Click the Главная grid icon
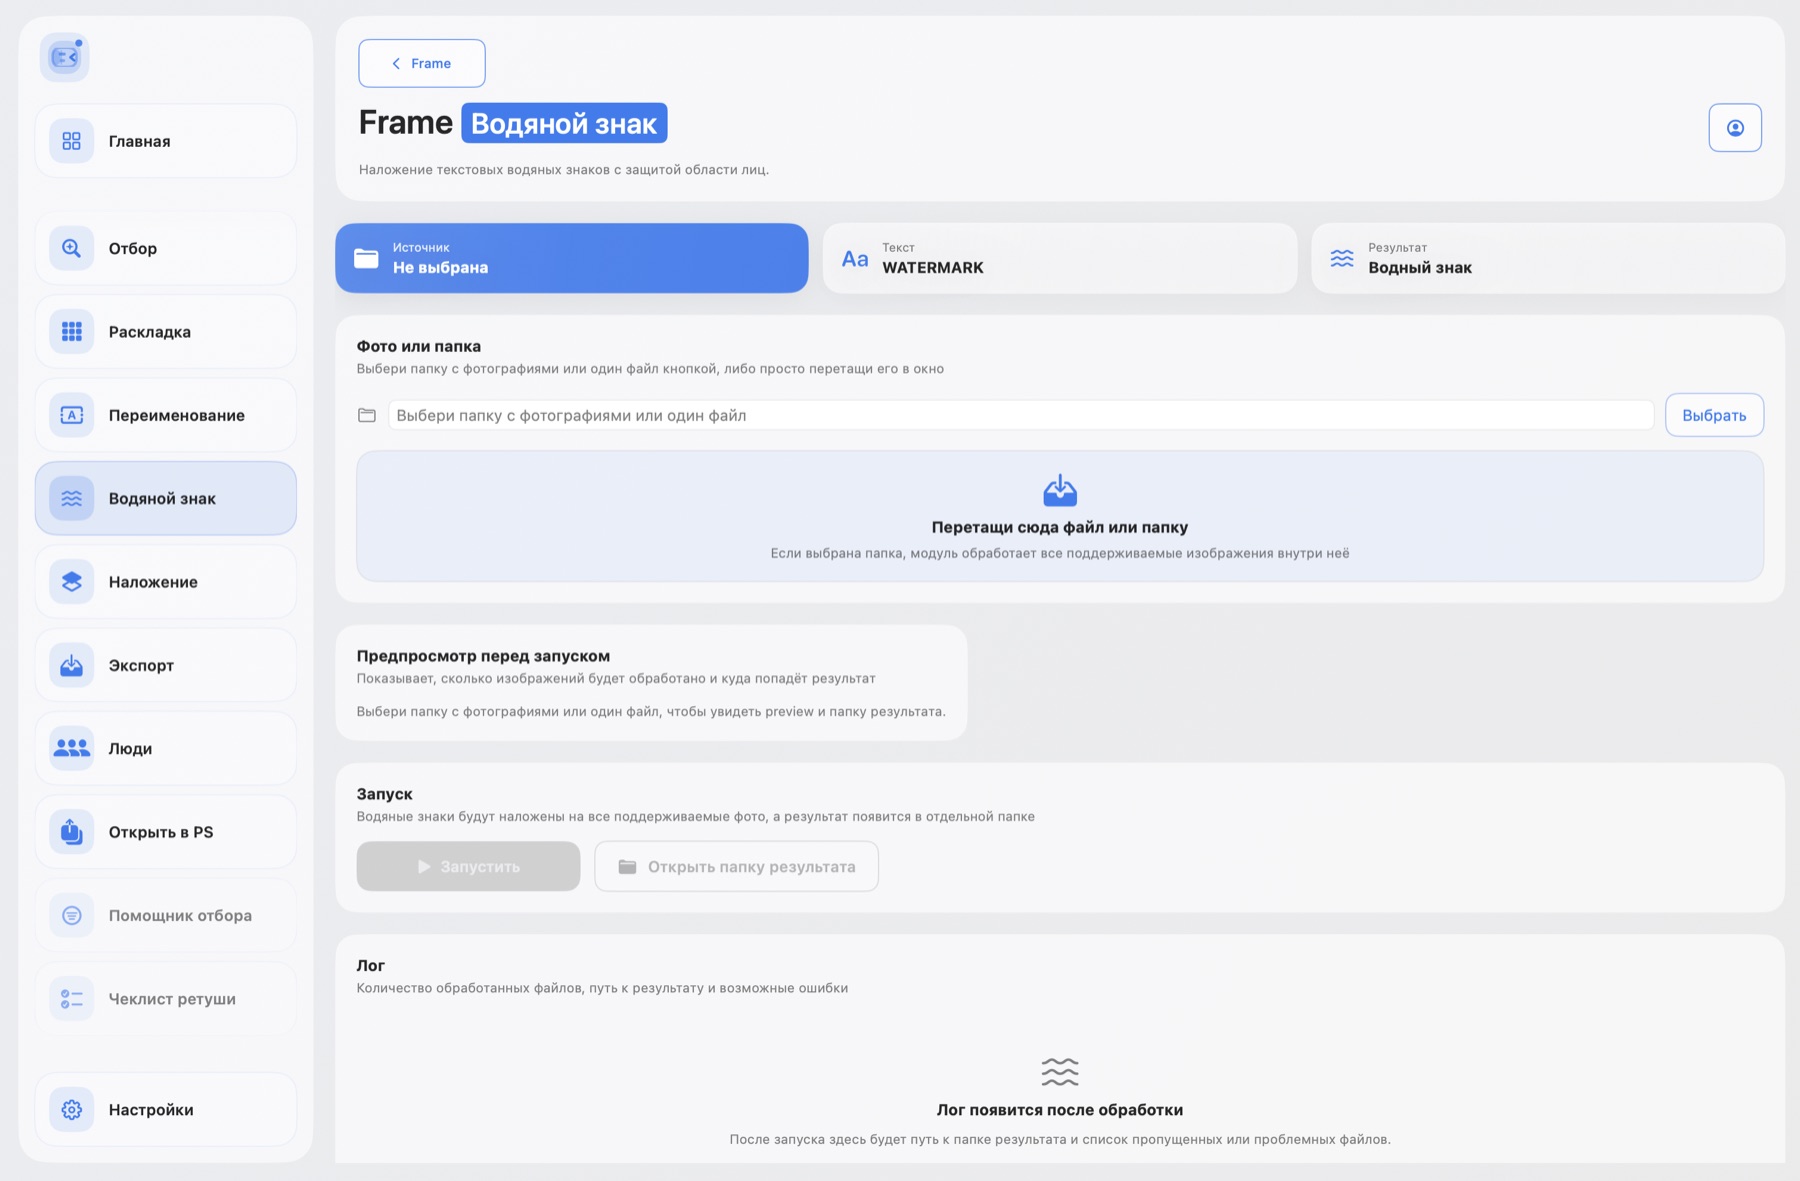 tap(72, 141)
